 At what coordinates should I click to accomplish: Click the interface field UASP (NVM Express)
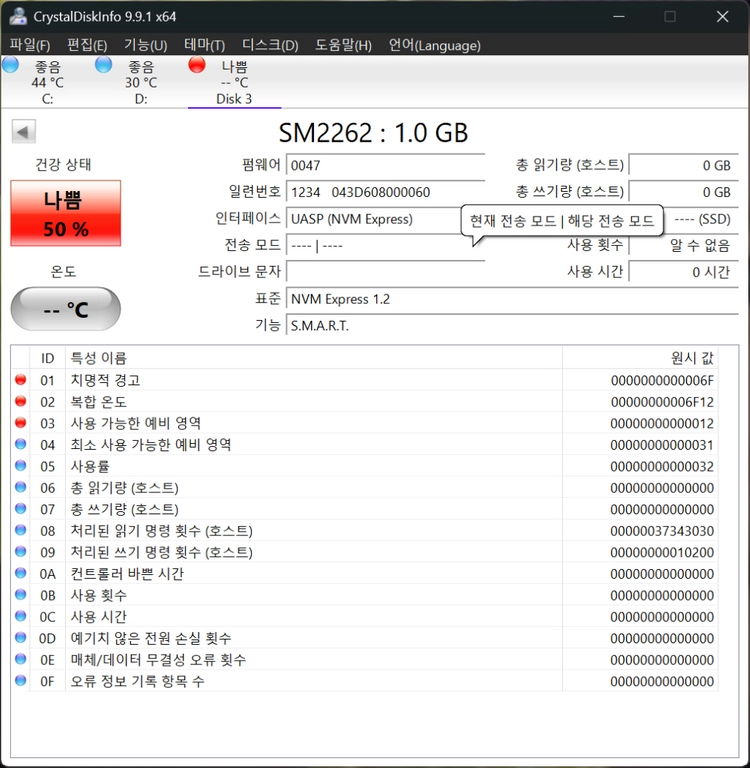375,219
